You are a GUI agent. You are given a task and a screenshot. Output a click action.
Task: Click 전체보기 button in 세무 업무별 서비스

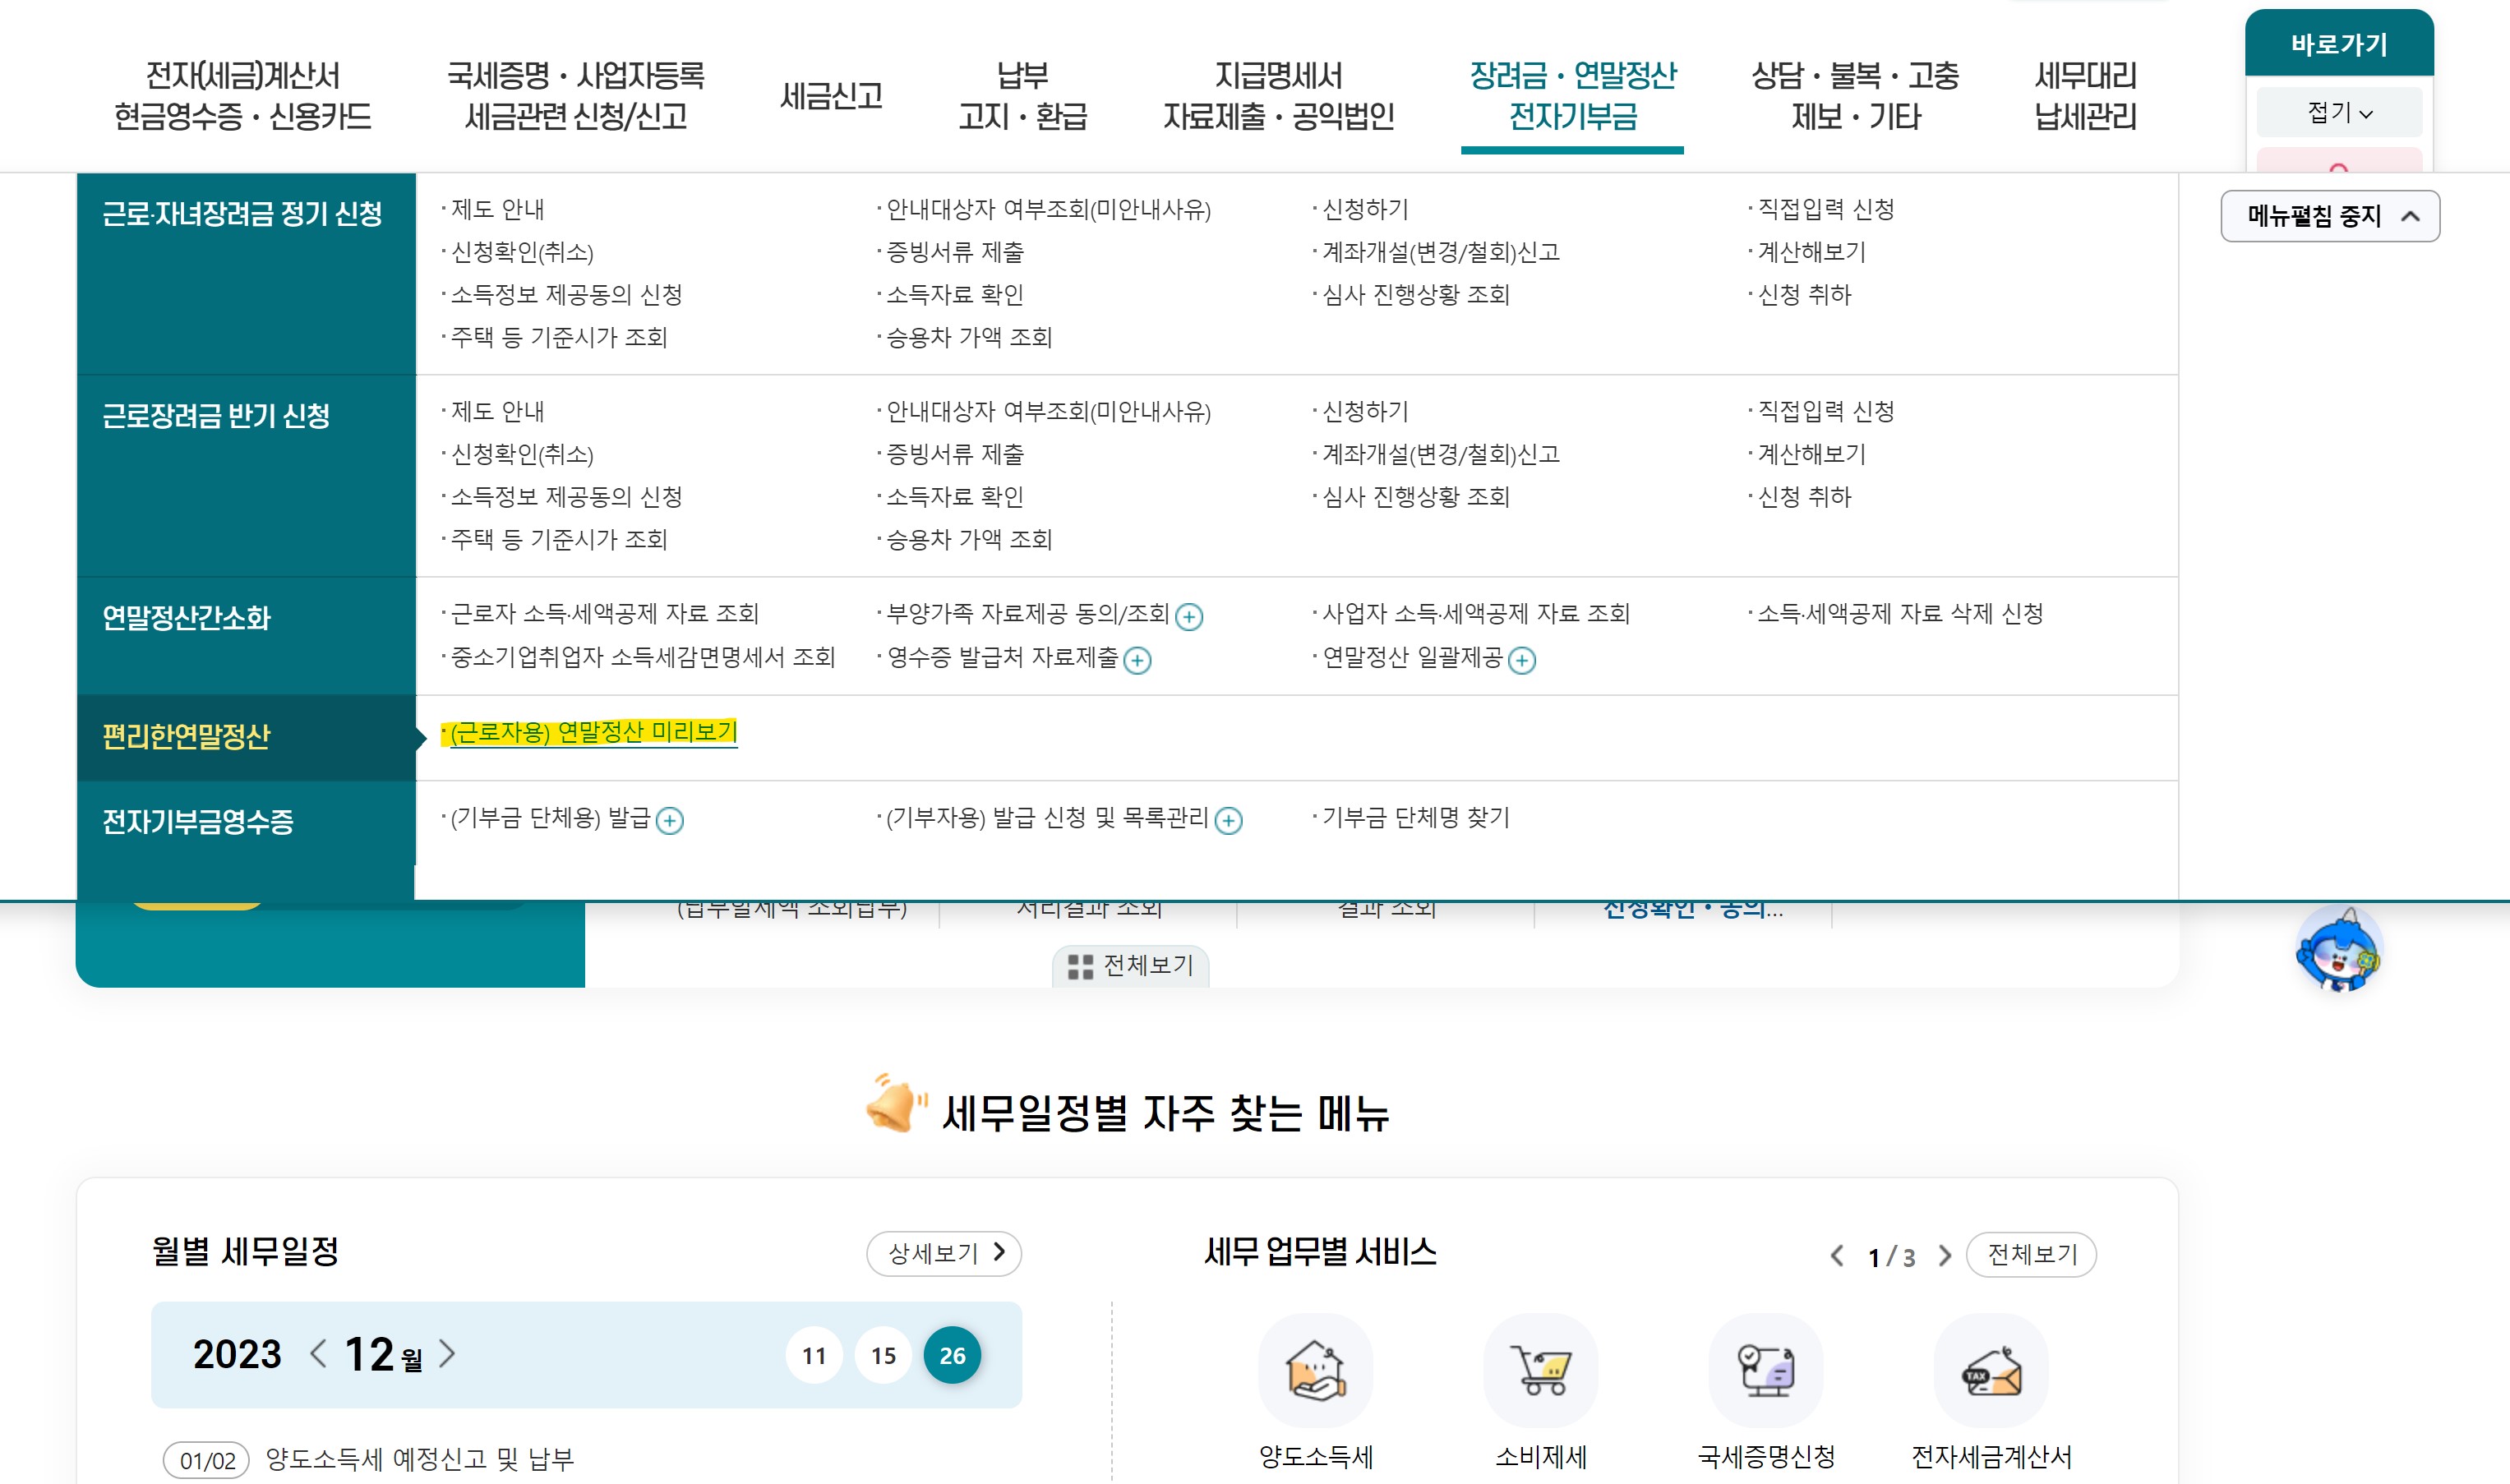(2031, 1255)
